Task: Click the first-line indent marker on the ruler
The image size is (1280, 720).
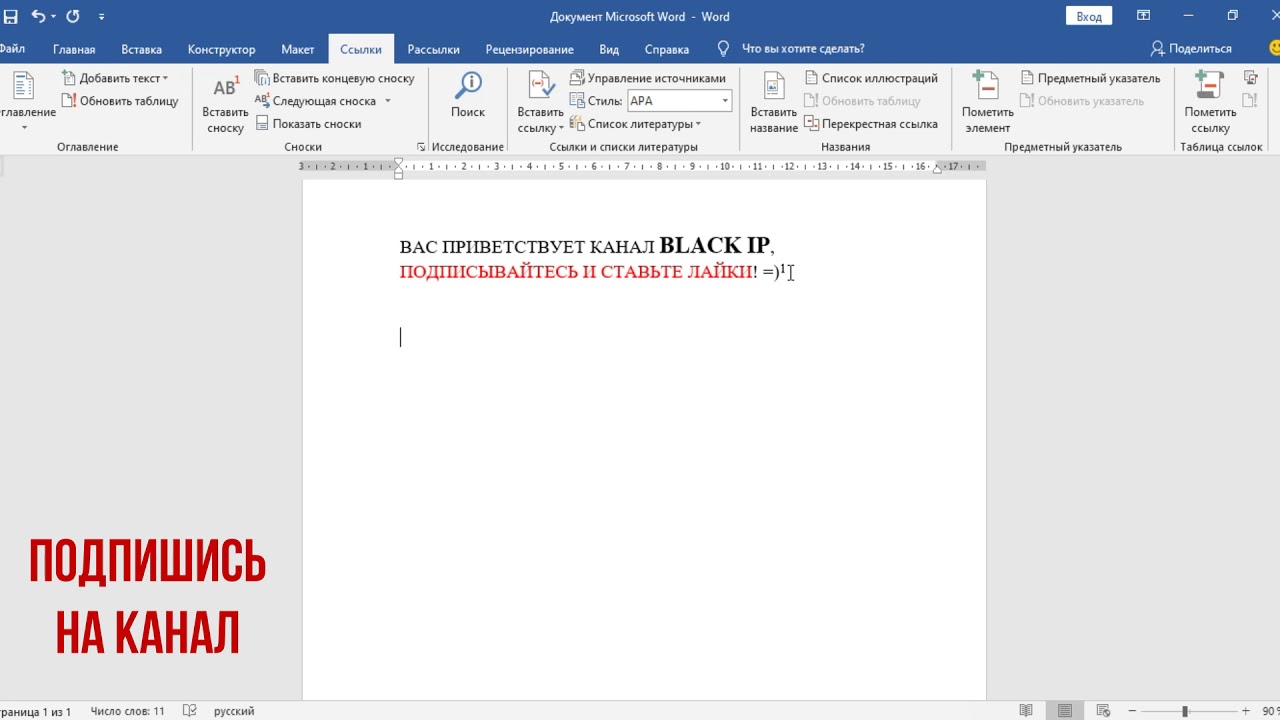Action: [398, 163]
